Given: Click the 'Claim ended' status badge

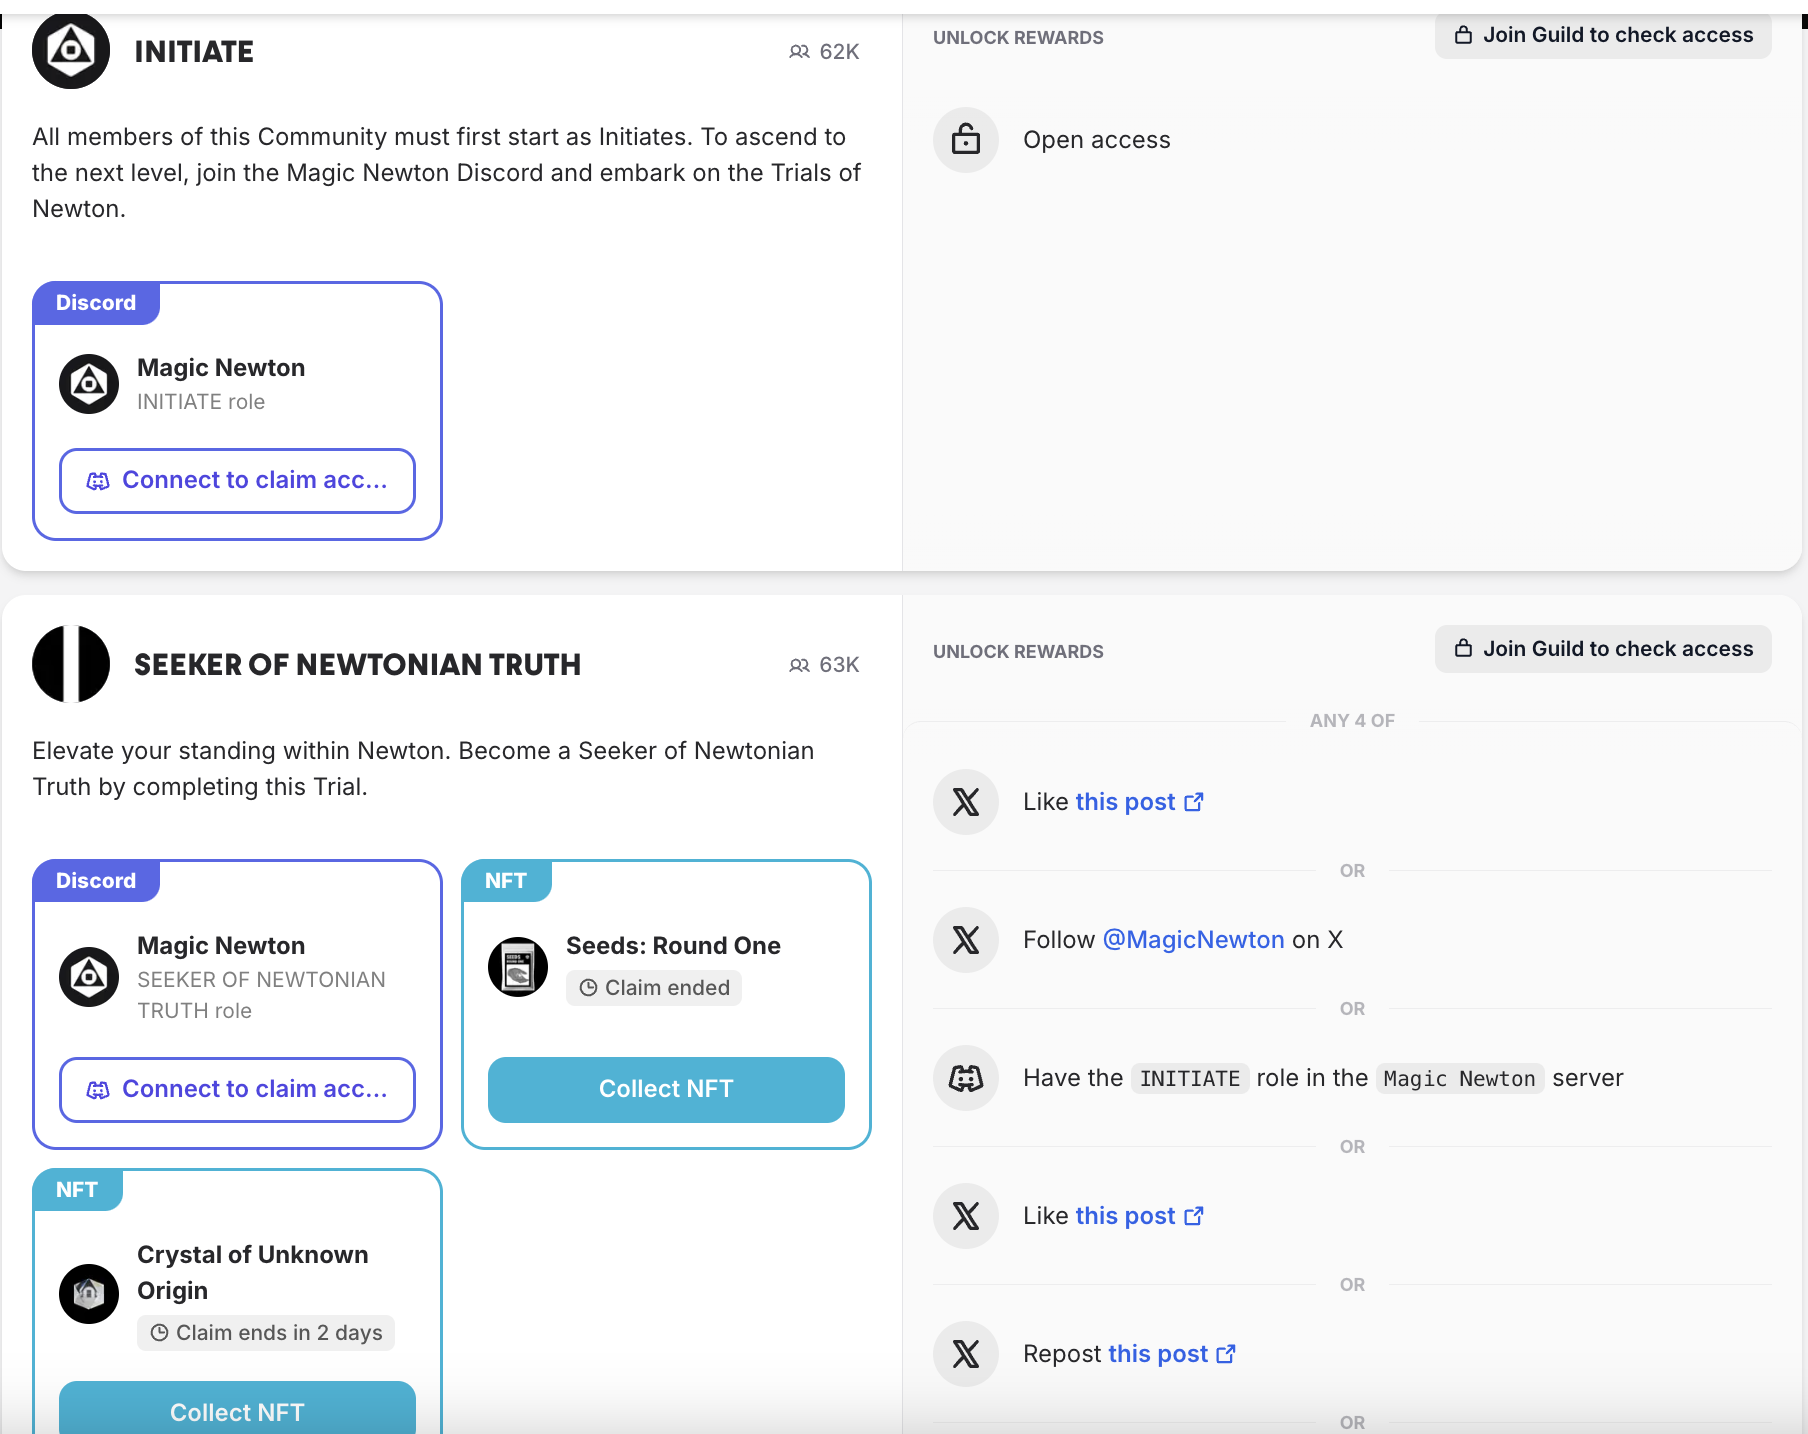Looking at the screenshot, I should coord(654,988).
